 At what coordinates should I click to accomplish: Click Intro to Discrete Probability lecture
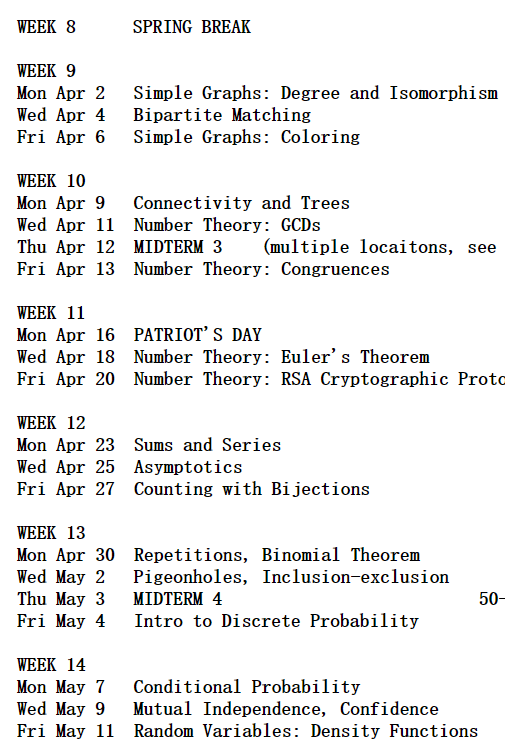click(276, 621)
